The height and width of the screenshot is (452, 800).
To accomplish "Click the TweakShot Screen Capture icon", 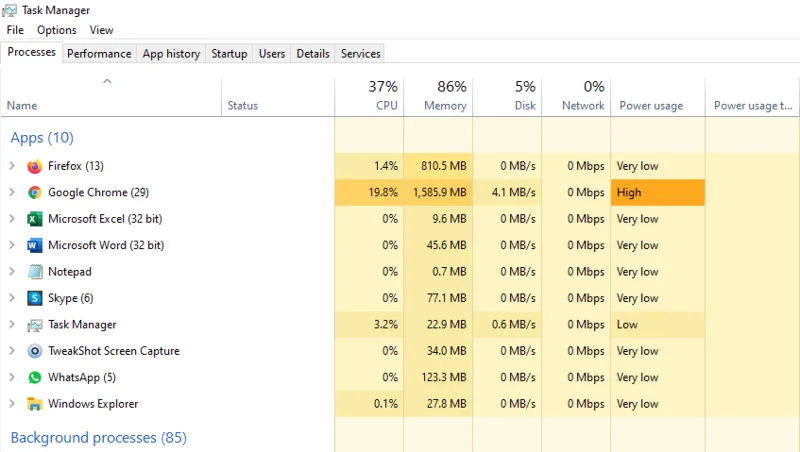I will [35, 351].
